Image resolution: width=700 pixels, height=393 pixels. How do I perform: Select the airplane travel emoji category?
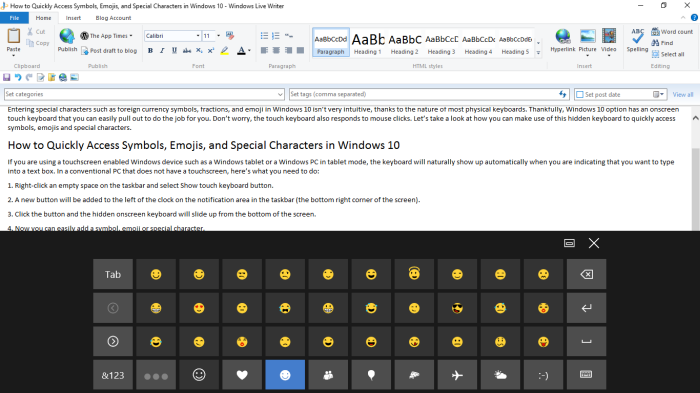coord(457,375)
